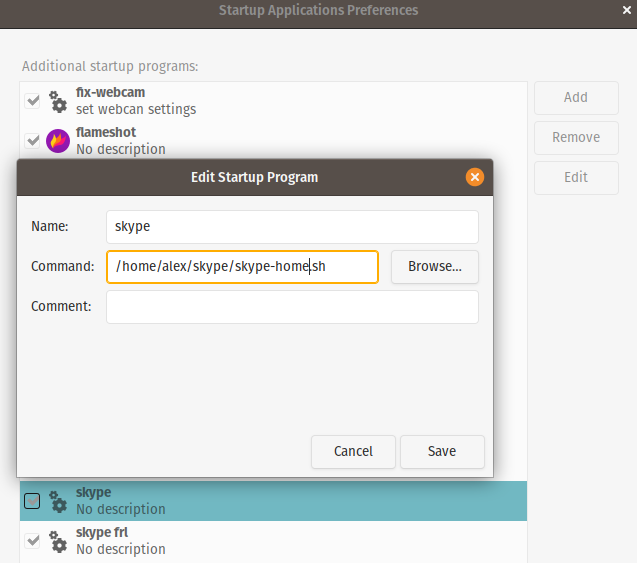Click 'No description' under skype frl
637x563 pixels.
pos(121,549)
